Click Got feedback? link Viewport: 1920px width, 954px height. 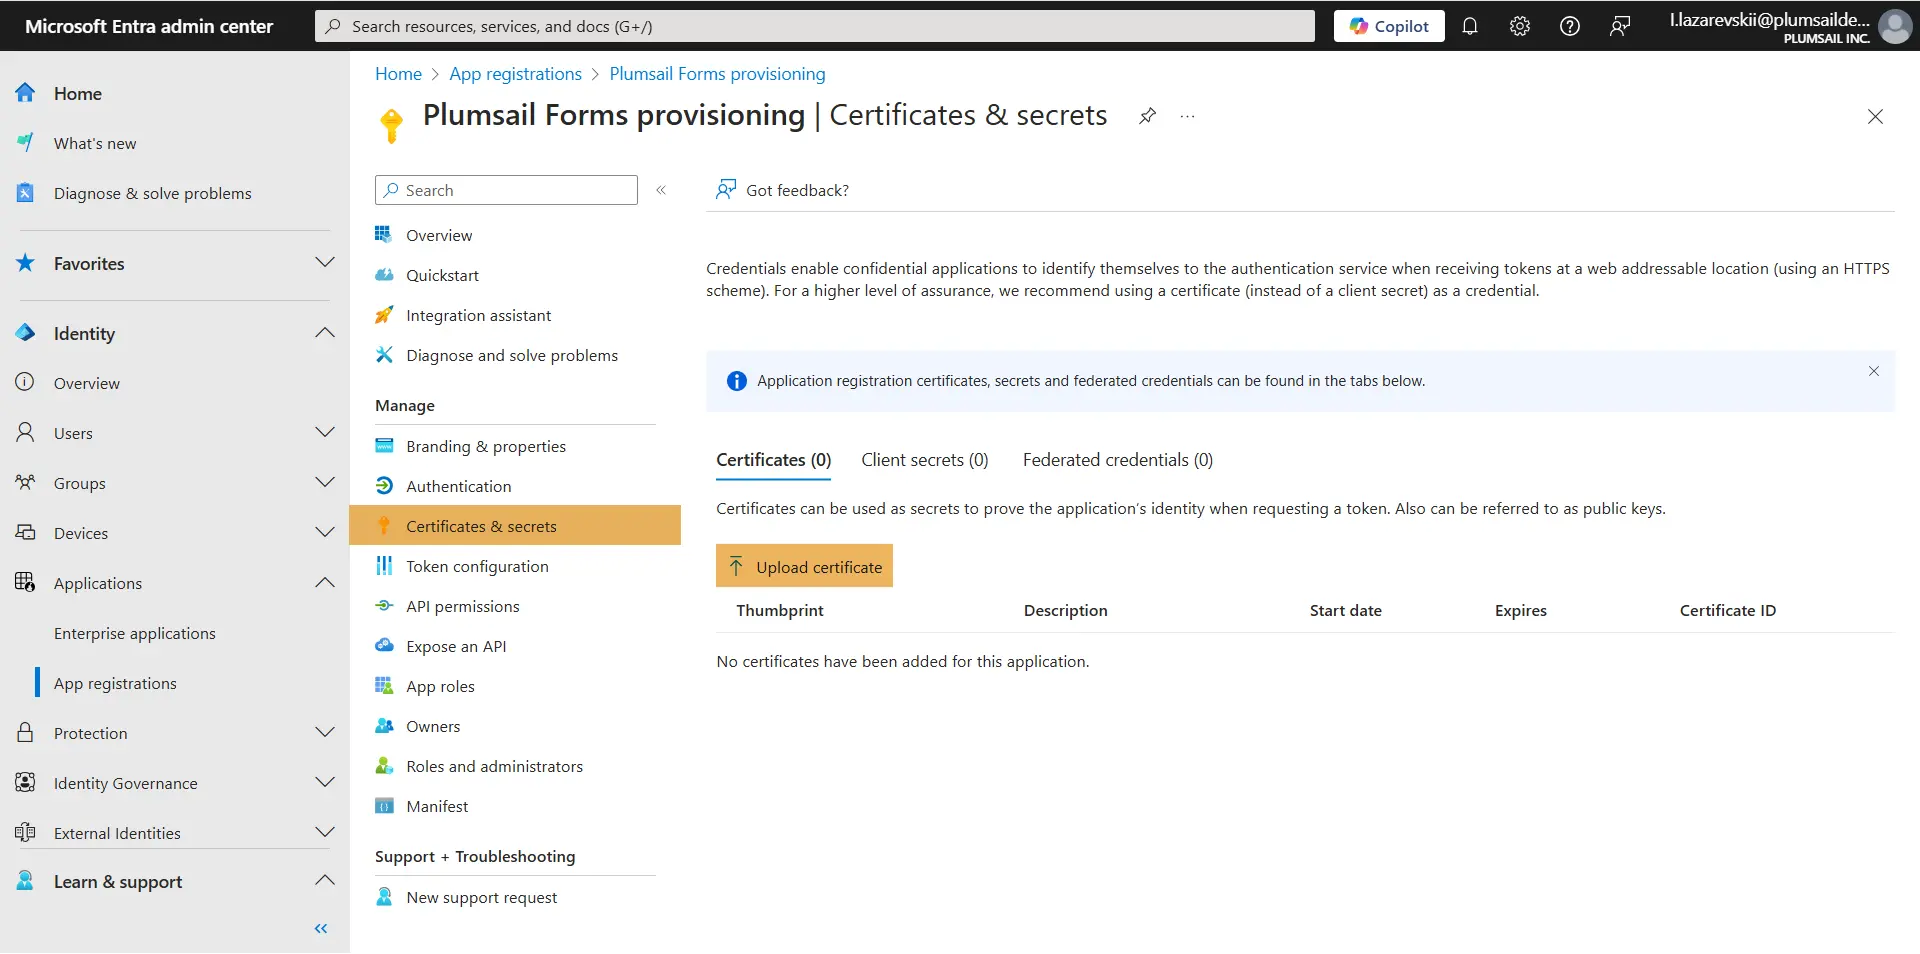(x=783, y=190)
